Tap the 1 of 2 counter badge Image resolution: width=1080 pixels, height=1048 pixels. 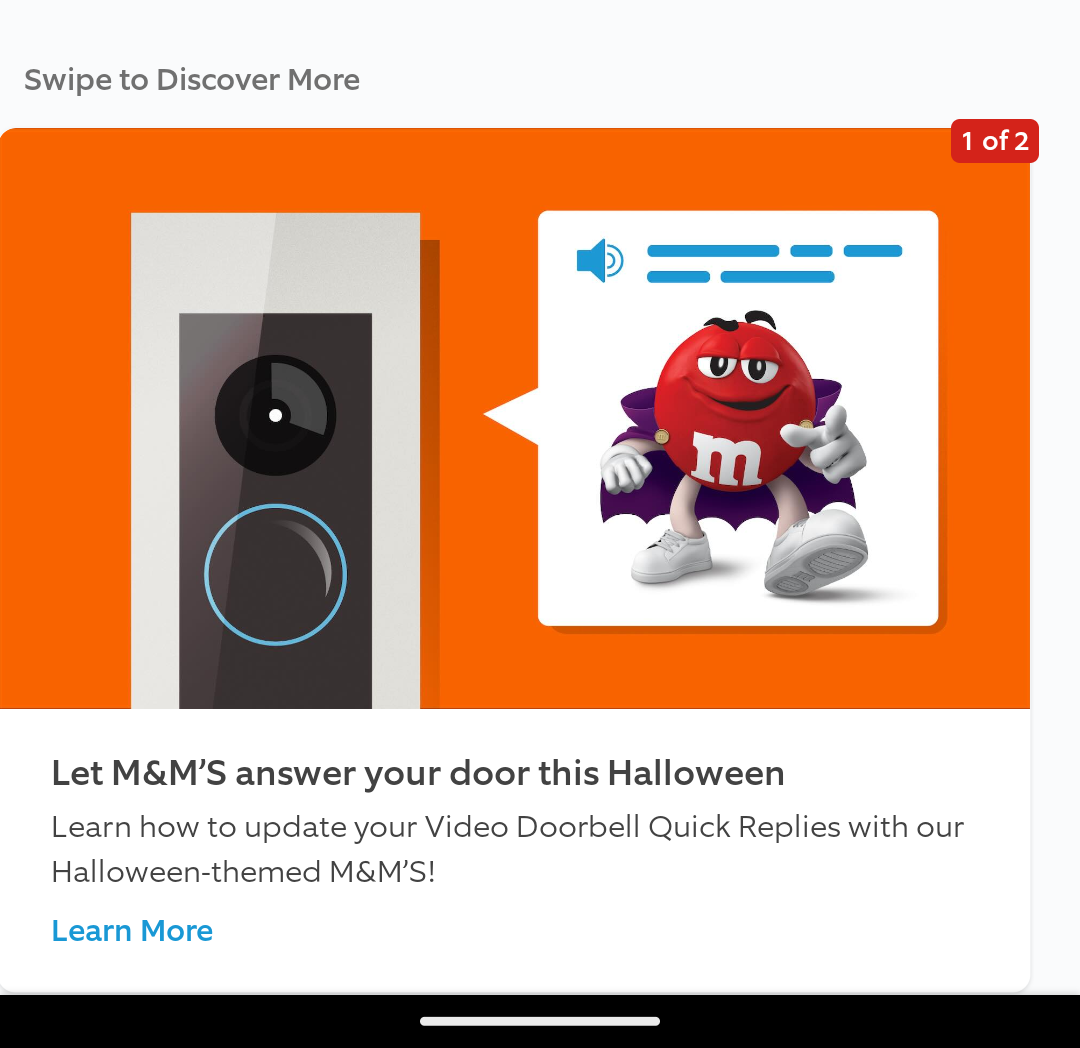995,141
